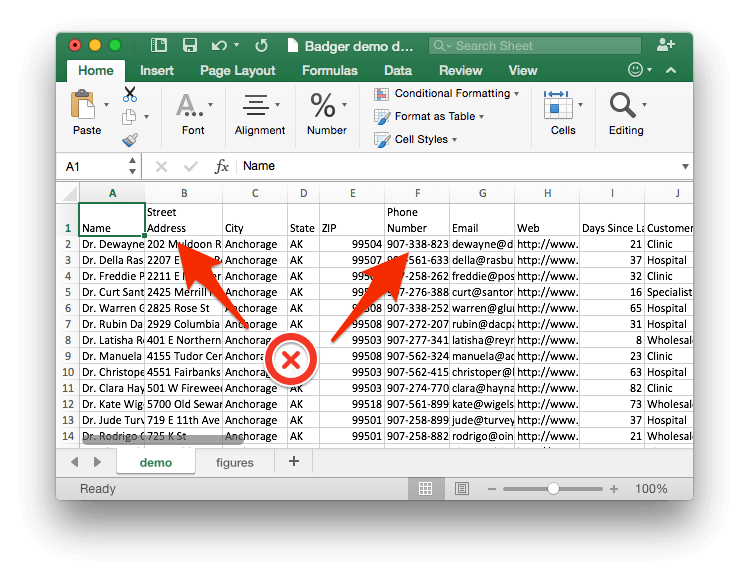The width and height of the screenshot is (749, 580).
Task: Click the Name Box showing A1
Action: [x=93, y=166]
